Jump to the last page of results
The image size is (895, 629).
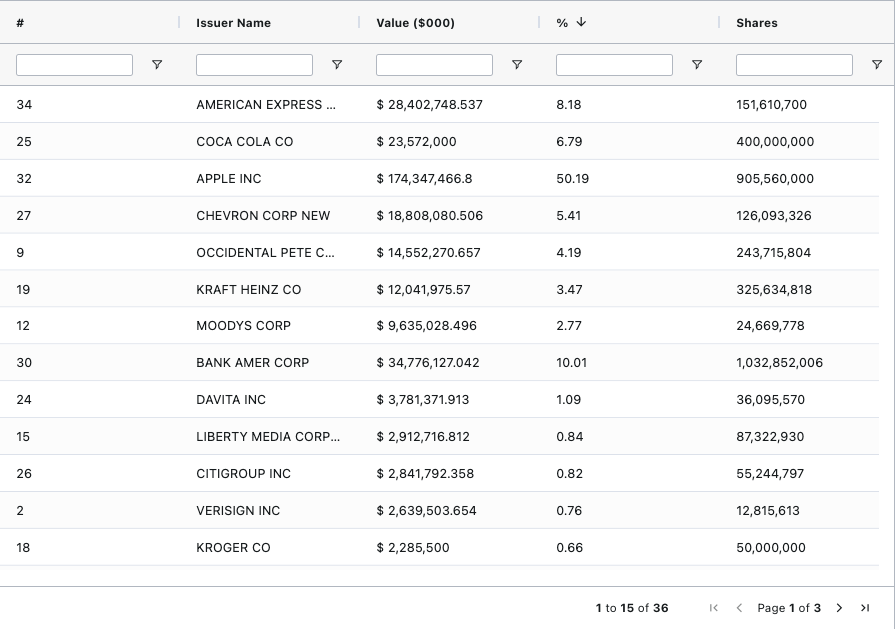865,608
